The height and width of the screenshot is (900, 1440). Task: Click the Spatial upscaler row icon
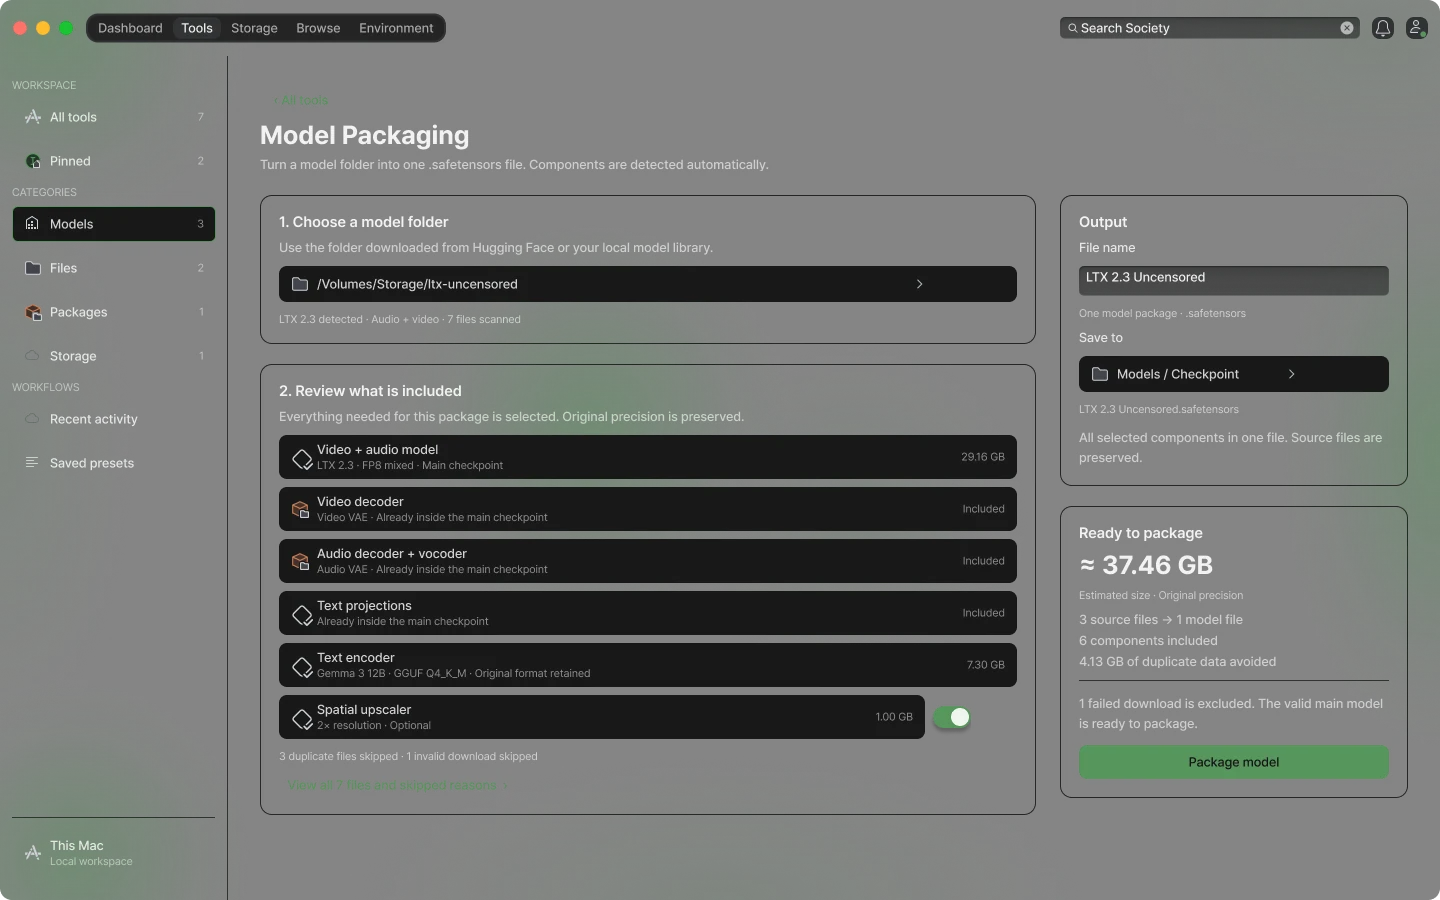(301, 718)
